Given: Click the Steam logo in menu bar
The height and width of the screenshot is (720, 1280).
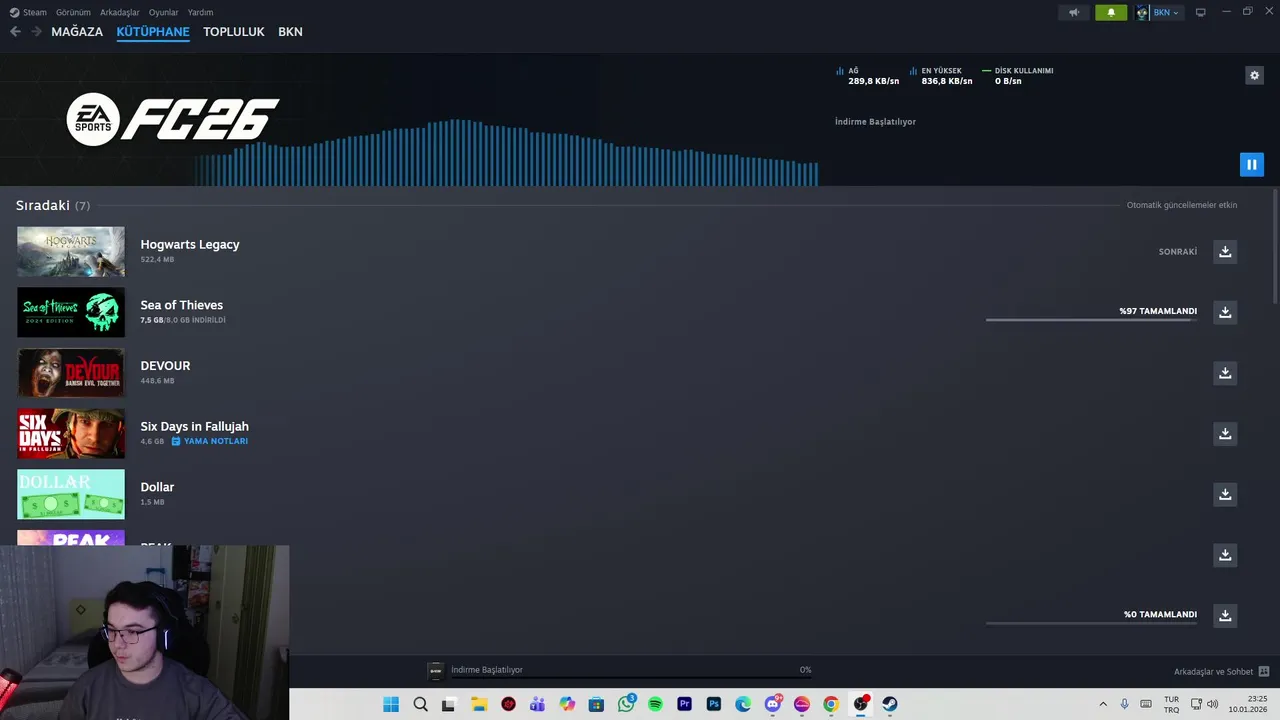Looking at the screenshot, I should tap(14, 12).
